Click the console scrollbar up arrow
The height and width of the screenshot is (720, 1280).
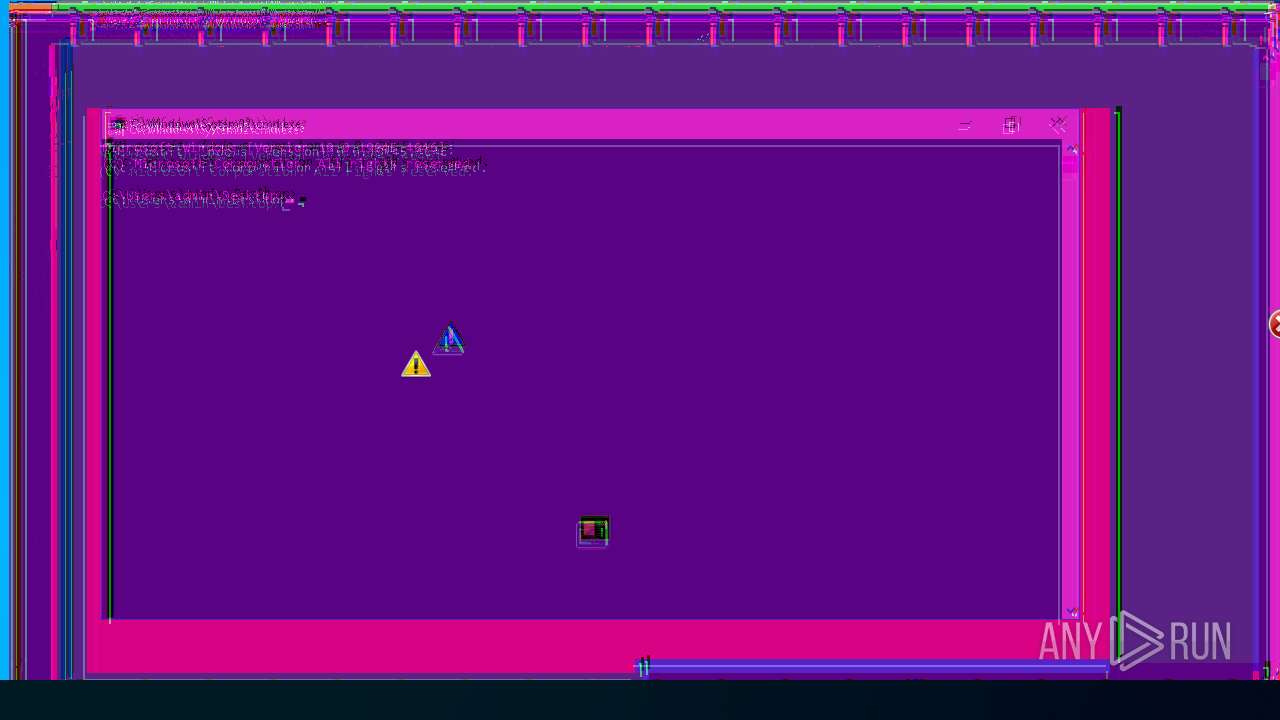coord(1071,151)
